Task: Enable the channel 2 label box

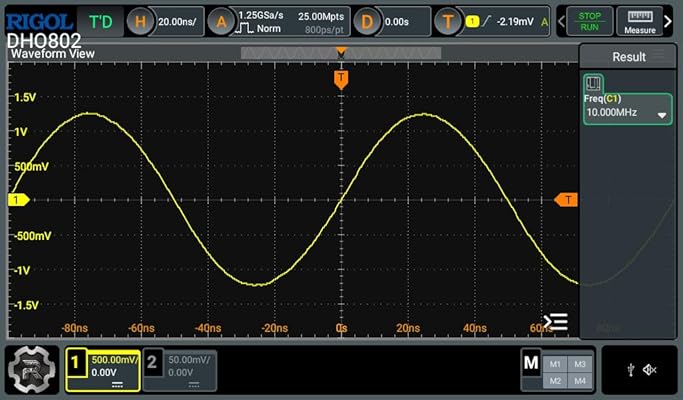Action: [x=152, y=362]
